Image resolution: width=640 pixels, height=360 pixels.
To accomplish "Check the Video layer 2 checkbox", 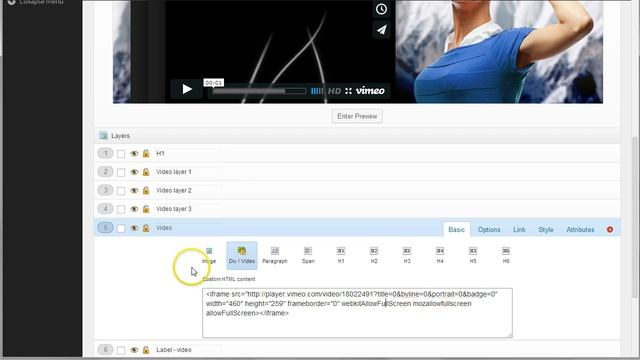I will 121,191.
